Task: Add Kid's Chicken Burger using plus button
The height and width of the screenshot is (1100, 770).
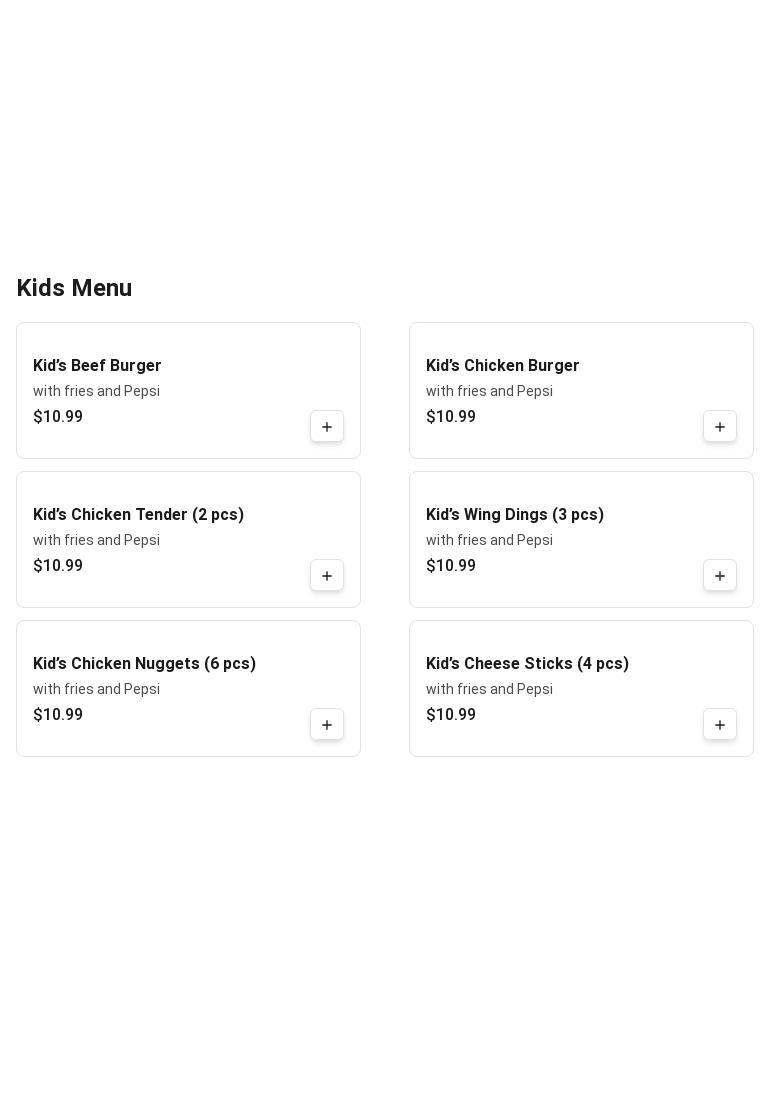Action: coord(720,427)
